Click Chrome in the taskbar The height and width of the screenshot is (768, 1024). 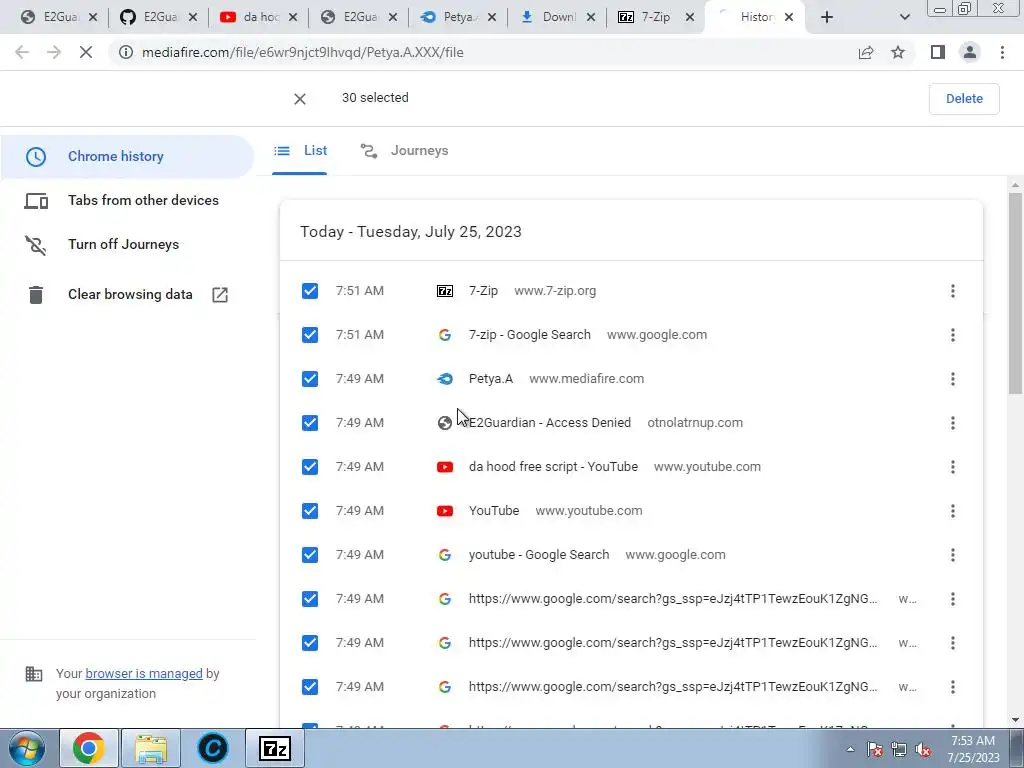pos(89,748)
